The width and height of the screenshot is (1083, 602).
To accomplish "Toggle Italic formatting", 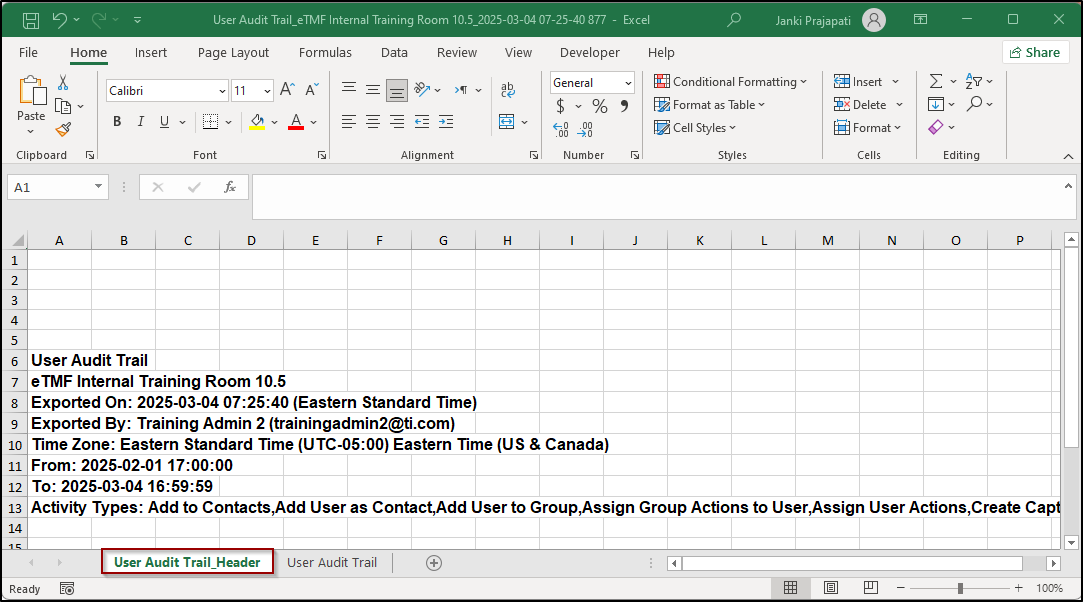I will (141, 122).
